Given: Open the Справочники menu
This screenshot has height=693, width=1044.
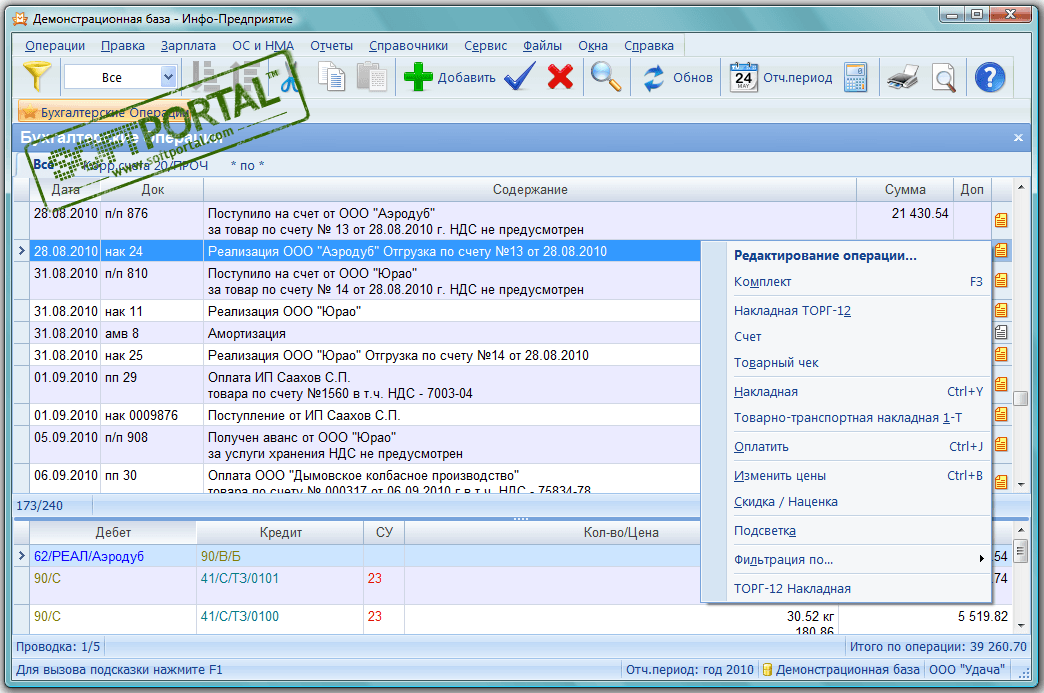Looking at the screenshot, I should (408, 46).
